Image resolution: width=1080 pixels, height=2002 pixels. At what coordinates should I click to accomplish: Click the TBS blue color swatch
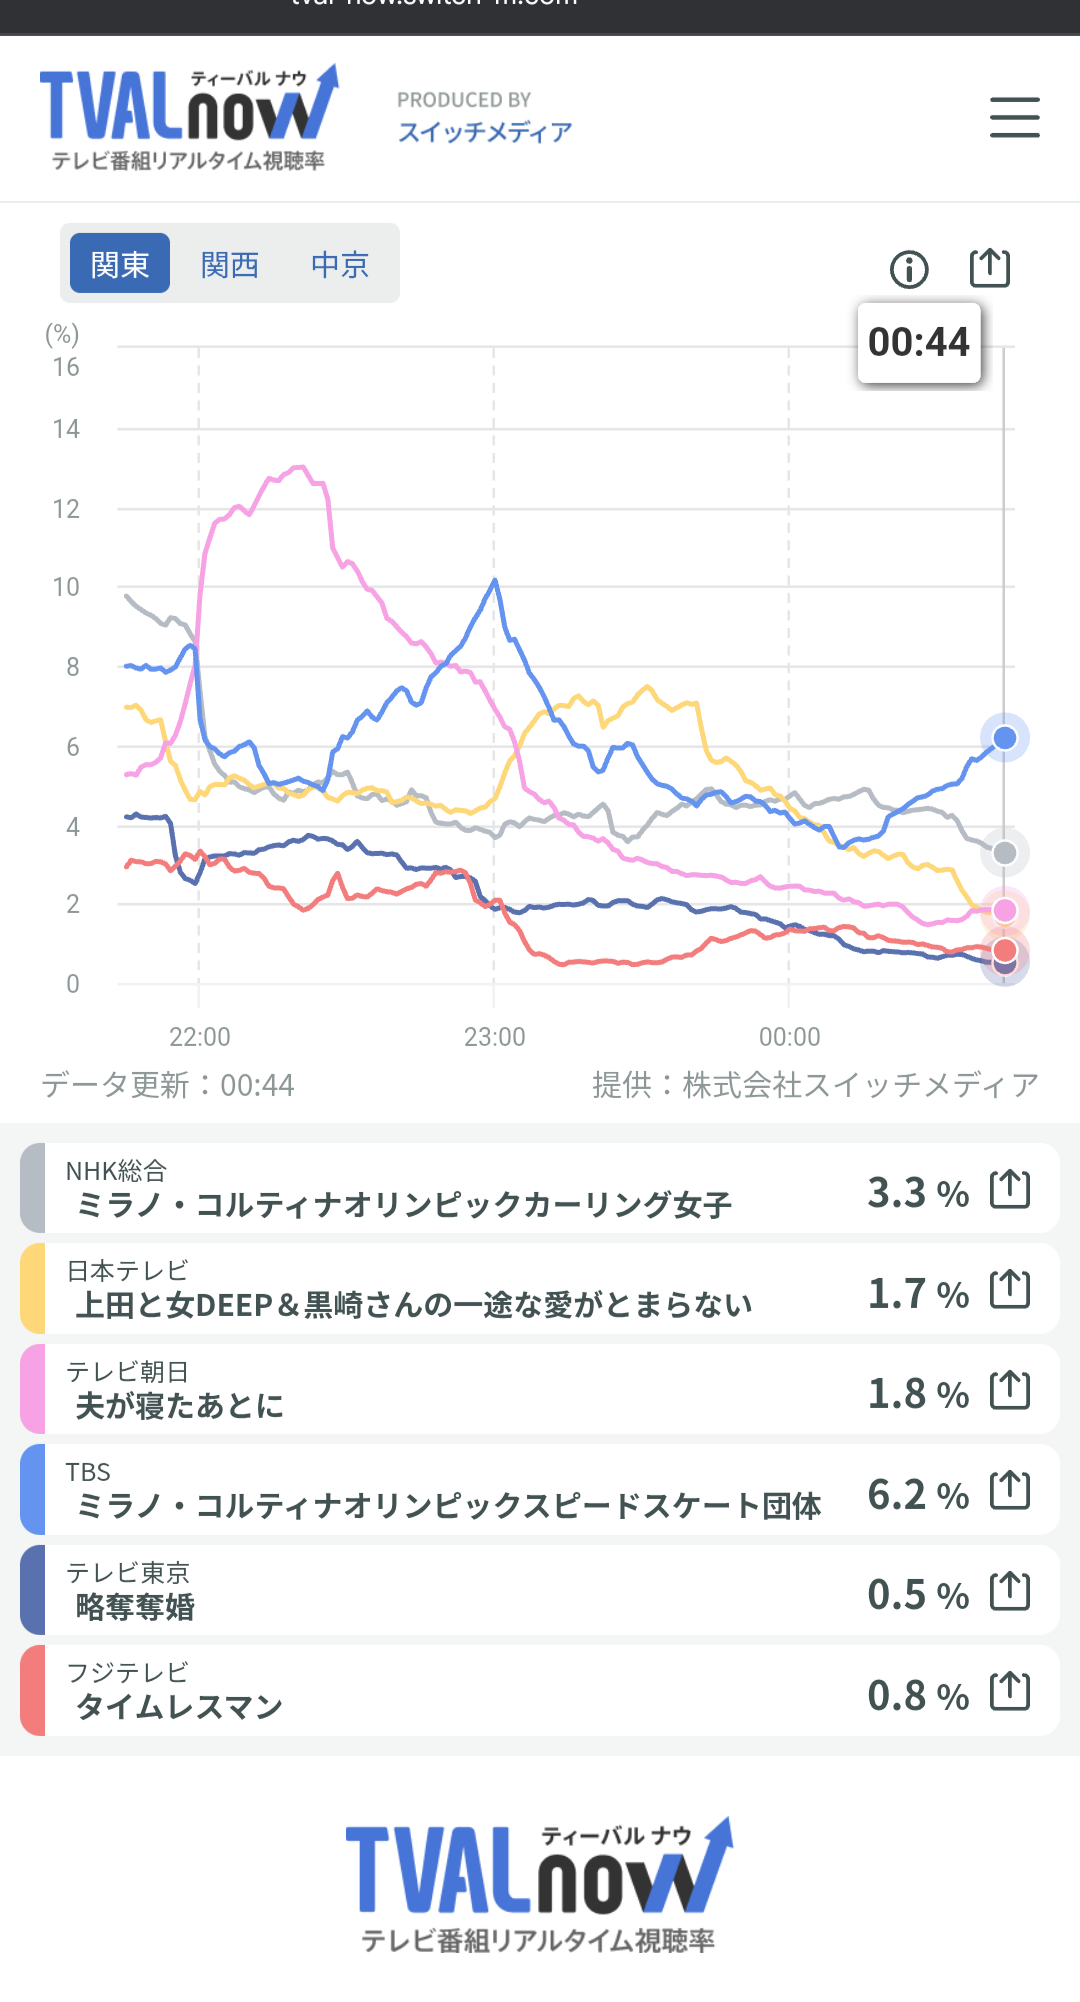tap(33, 1490)
